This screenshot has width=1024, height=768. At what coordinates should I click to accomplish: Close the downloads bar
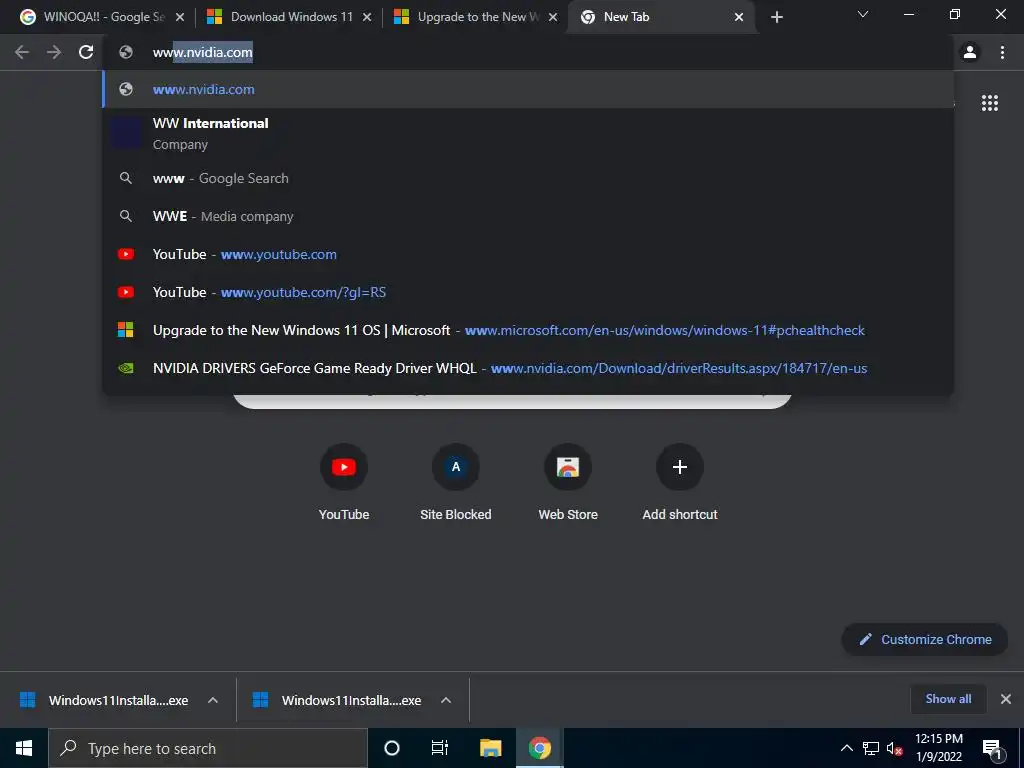click(x=1006, y=699)
